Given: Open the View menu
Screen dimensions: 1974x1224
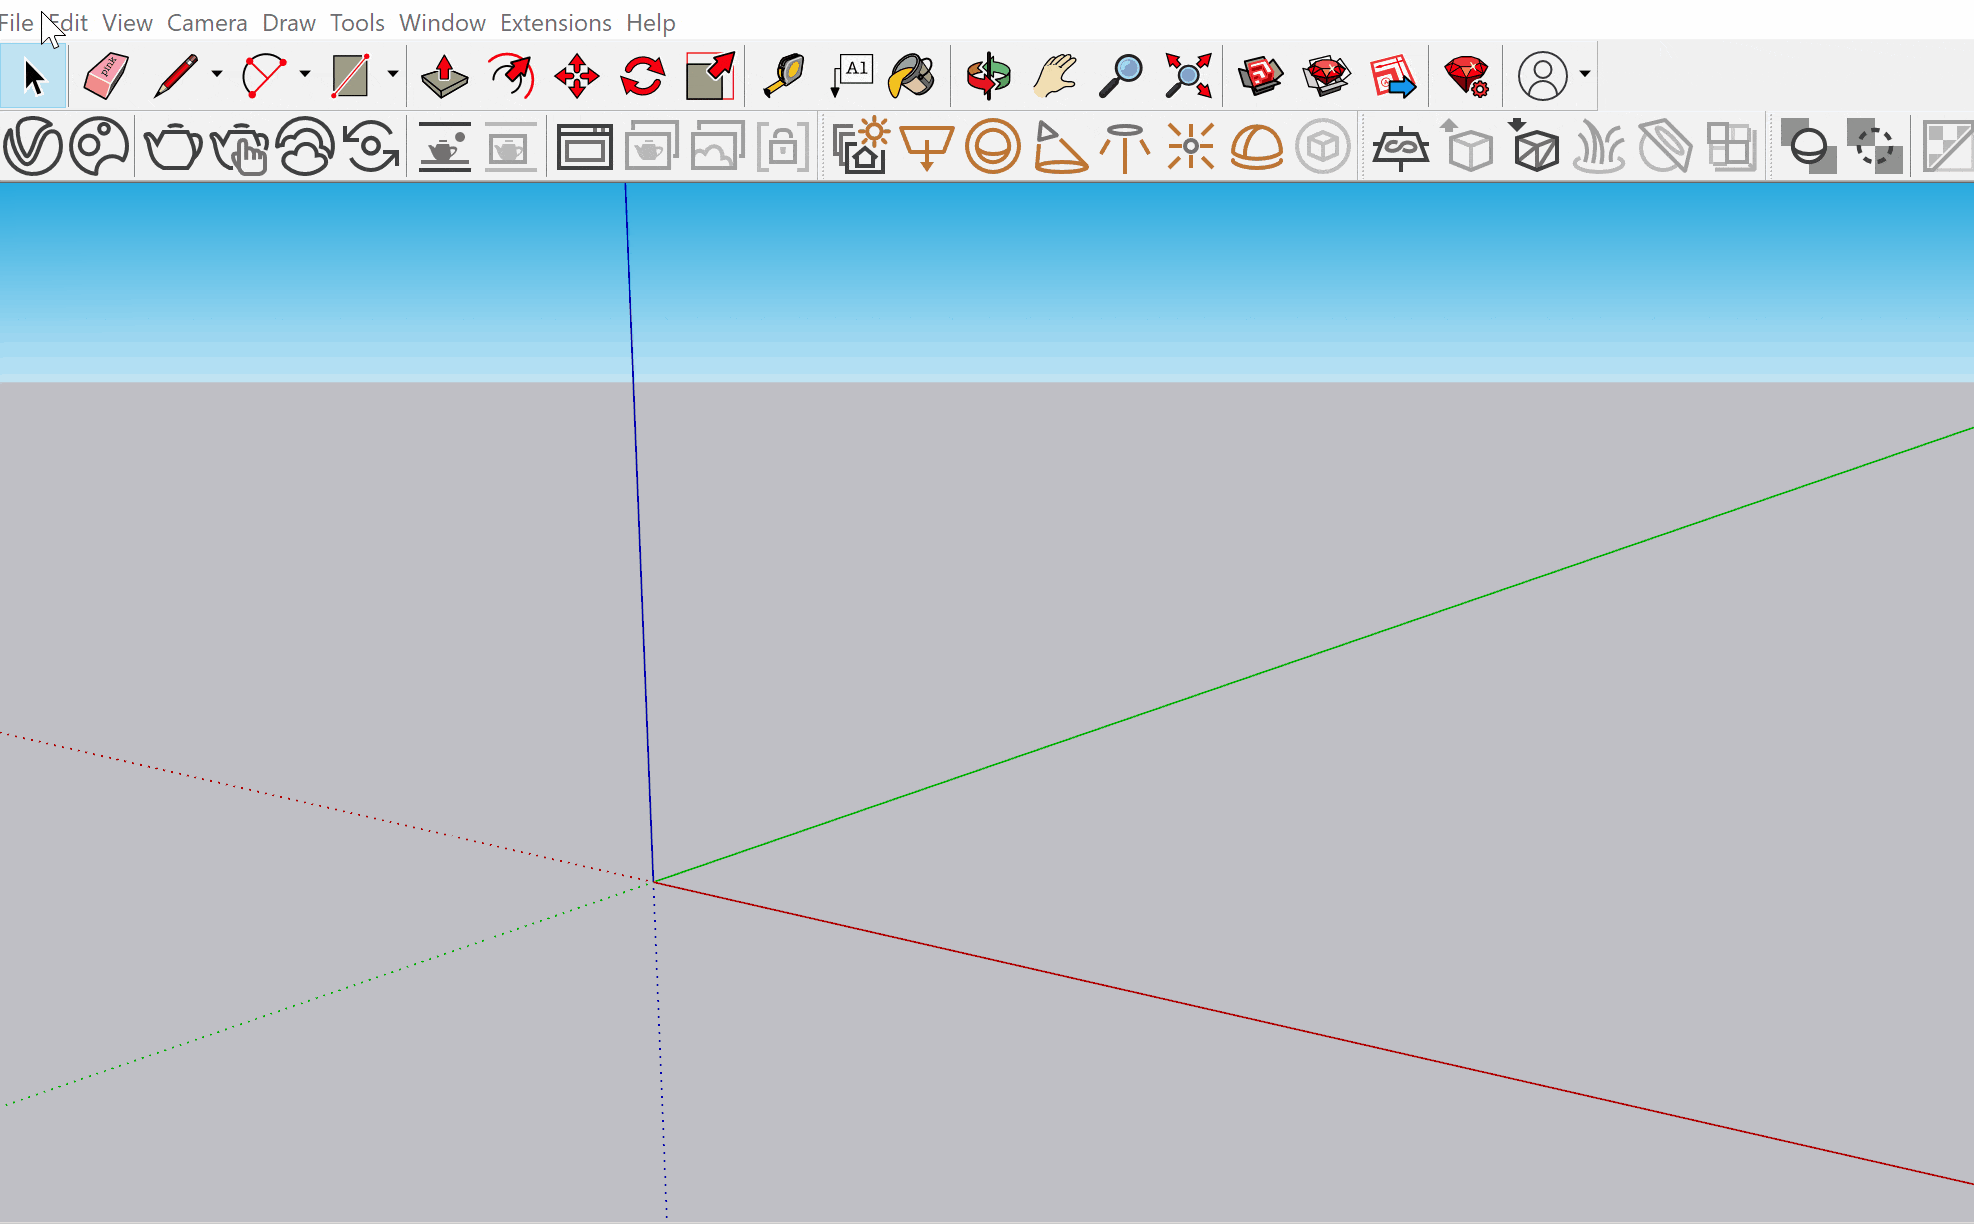Looking at the screenshot, I should click(127, 22).
